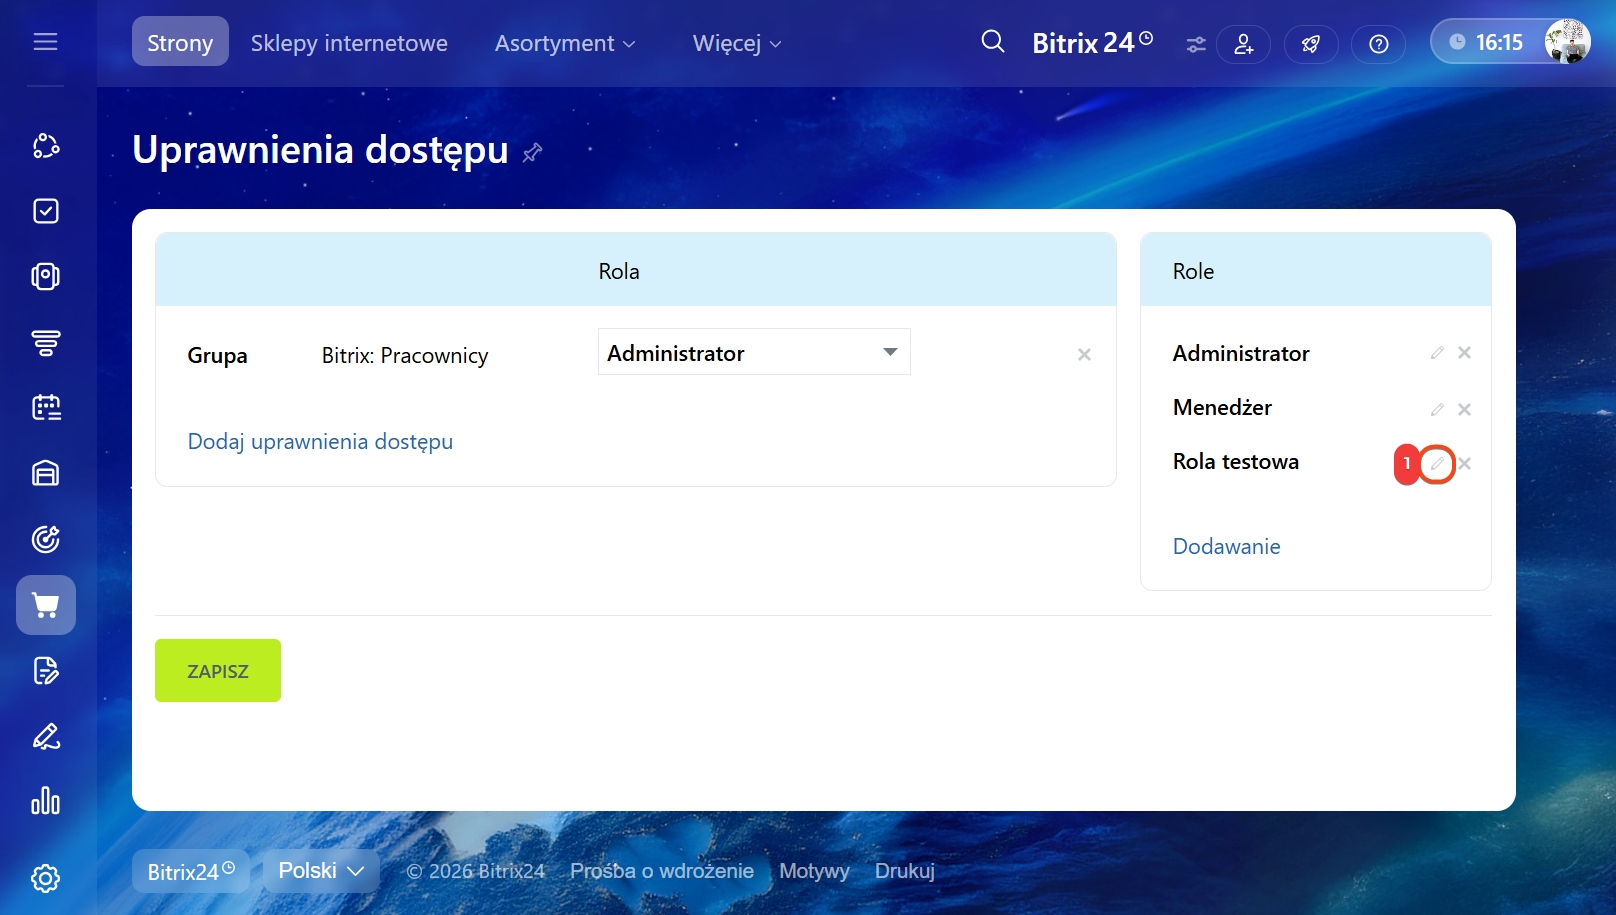Click the search magnifier icon

992,42
